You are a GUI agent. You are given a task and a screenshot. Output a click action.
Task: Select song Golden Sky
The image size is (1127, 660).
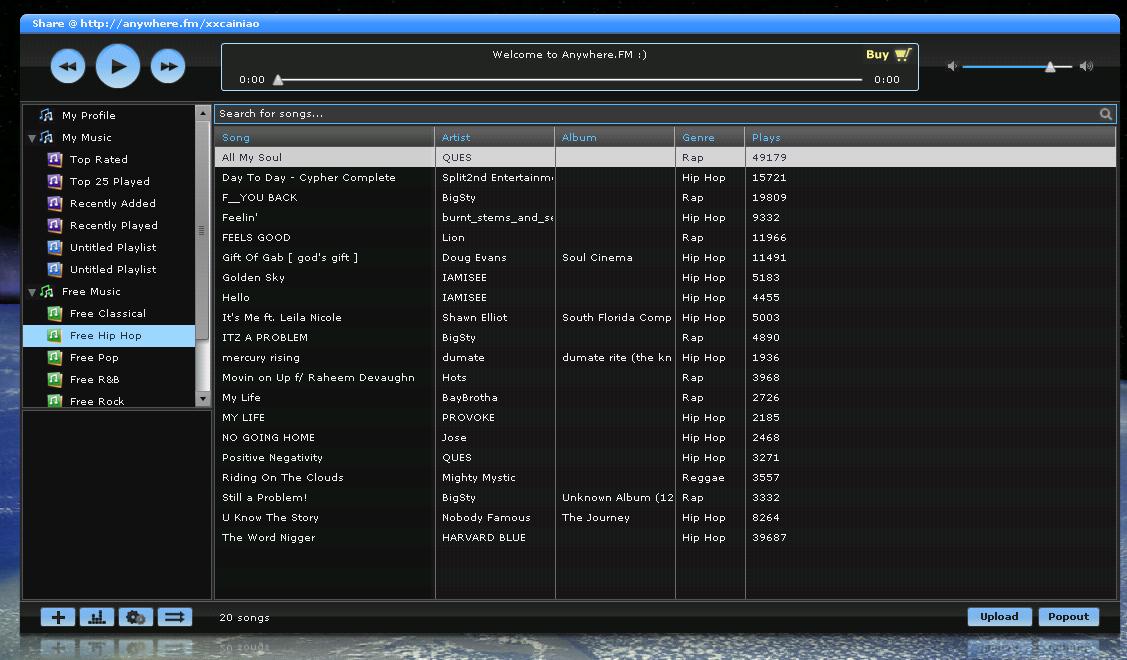[665, 278]
